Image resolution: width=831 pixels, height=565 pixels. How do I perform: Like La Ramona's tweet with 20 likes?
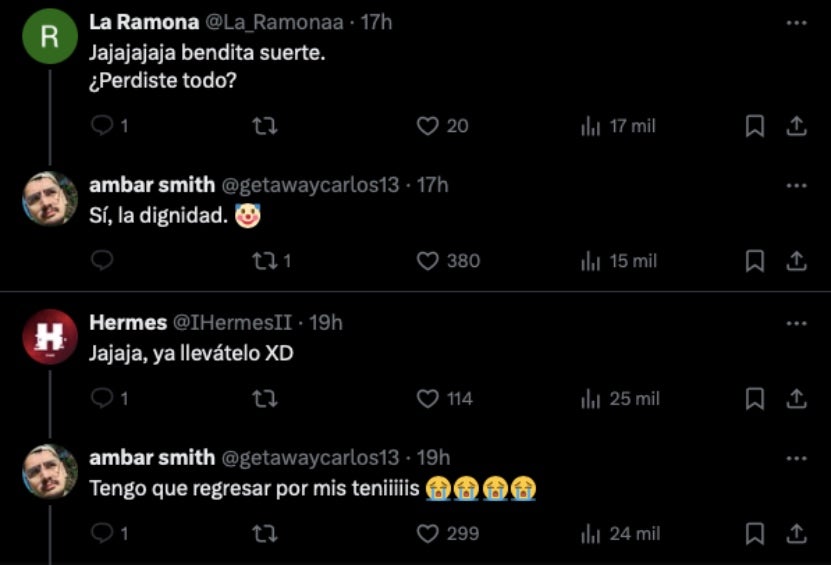tap(428, 126)
